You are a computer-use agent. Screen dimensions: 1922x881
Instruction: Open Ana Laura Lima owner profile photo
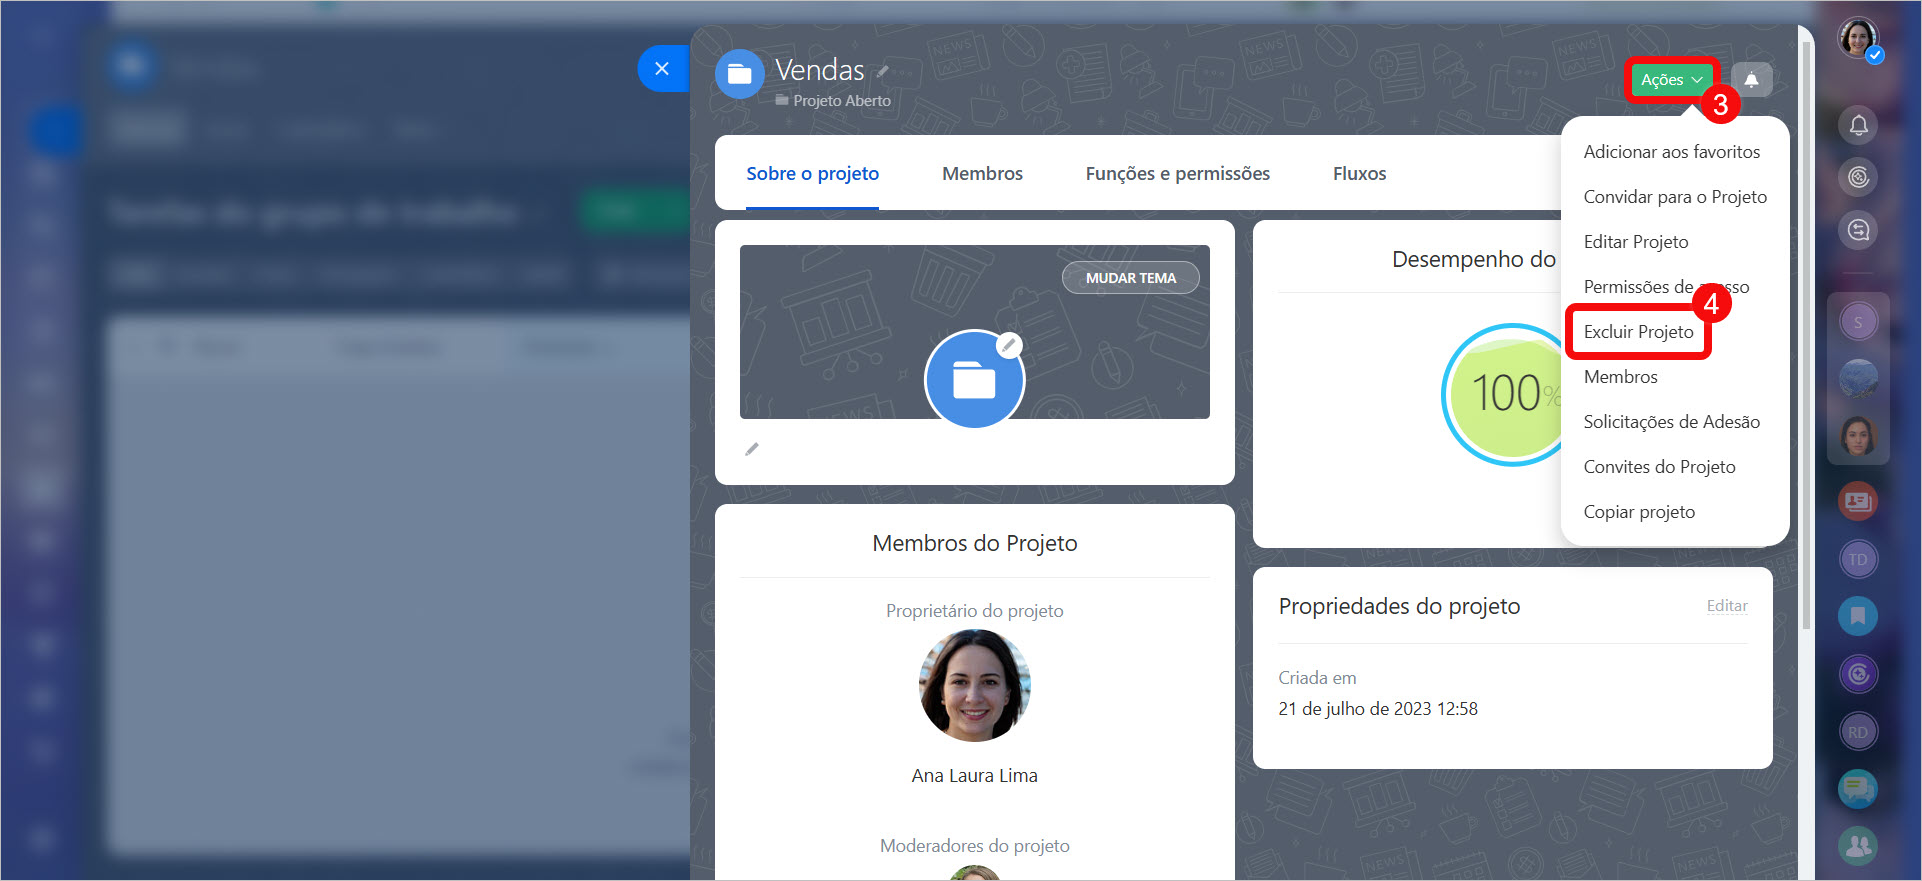(x=974, y=686)
